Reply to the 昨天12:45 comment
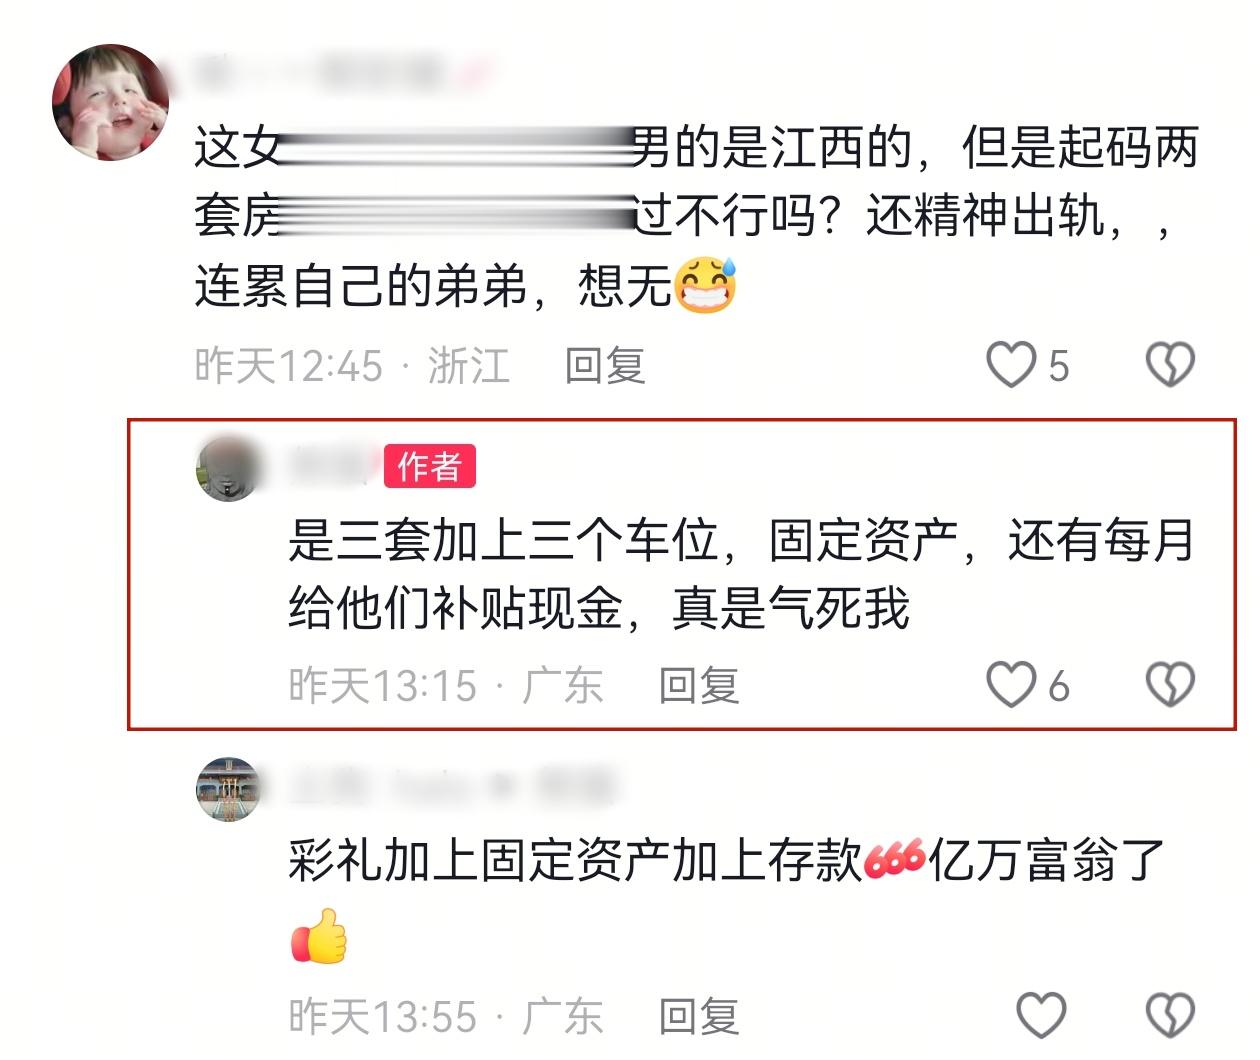1260x1060 pixels. [605, 366]
